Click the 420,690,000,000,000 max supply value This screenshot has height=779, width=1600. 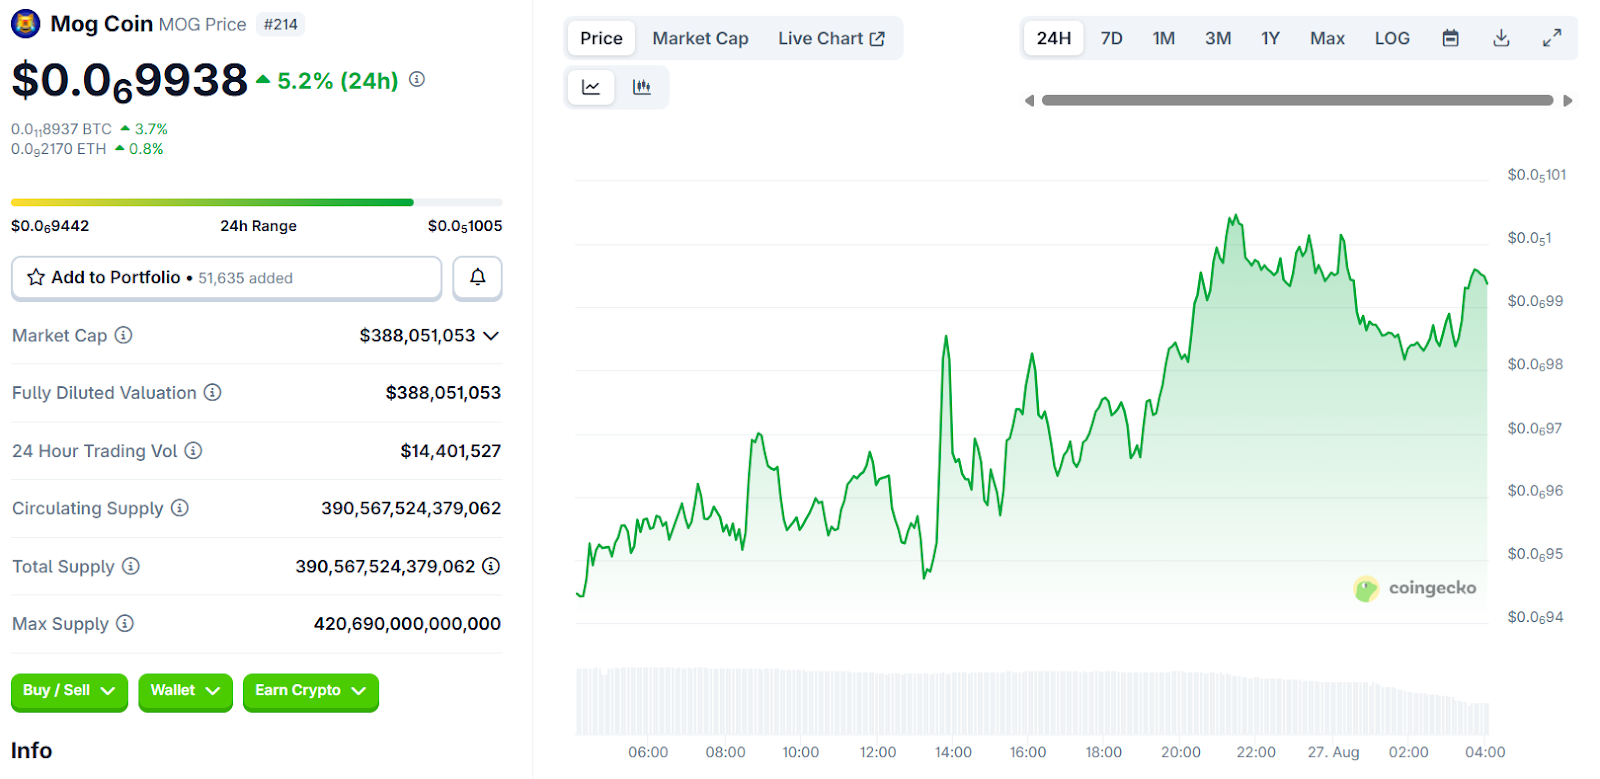pyautogui.click(x=407, y=624)
